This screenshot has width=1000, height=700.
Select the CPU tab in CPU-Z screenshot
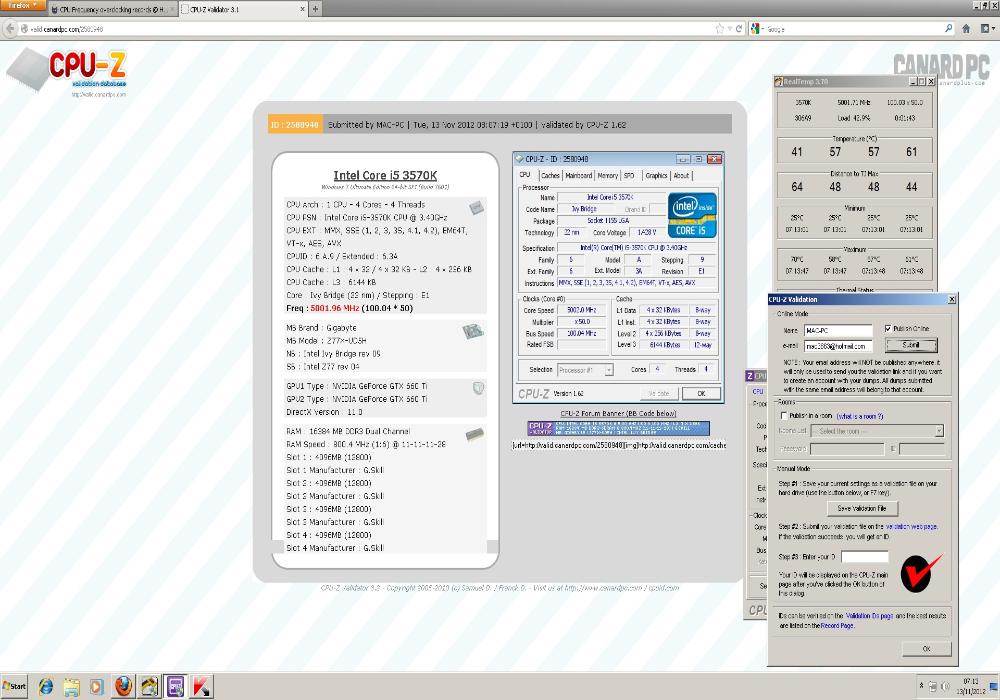coord(524,175)
